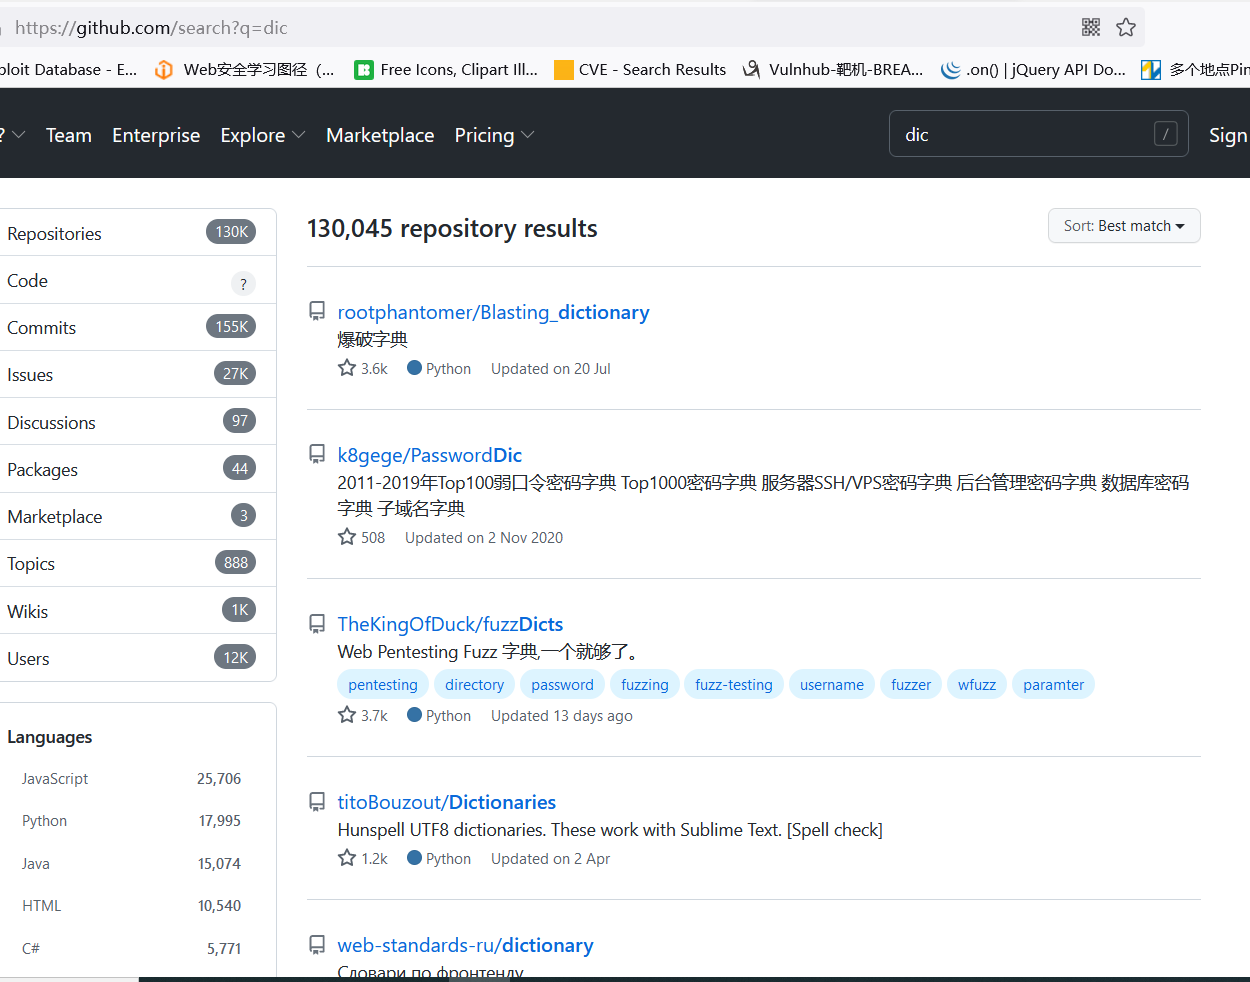Filter results by HTML language
The width and height of the screenshot is (1250, 982).
[131, 905]
